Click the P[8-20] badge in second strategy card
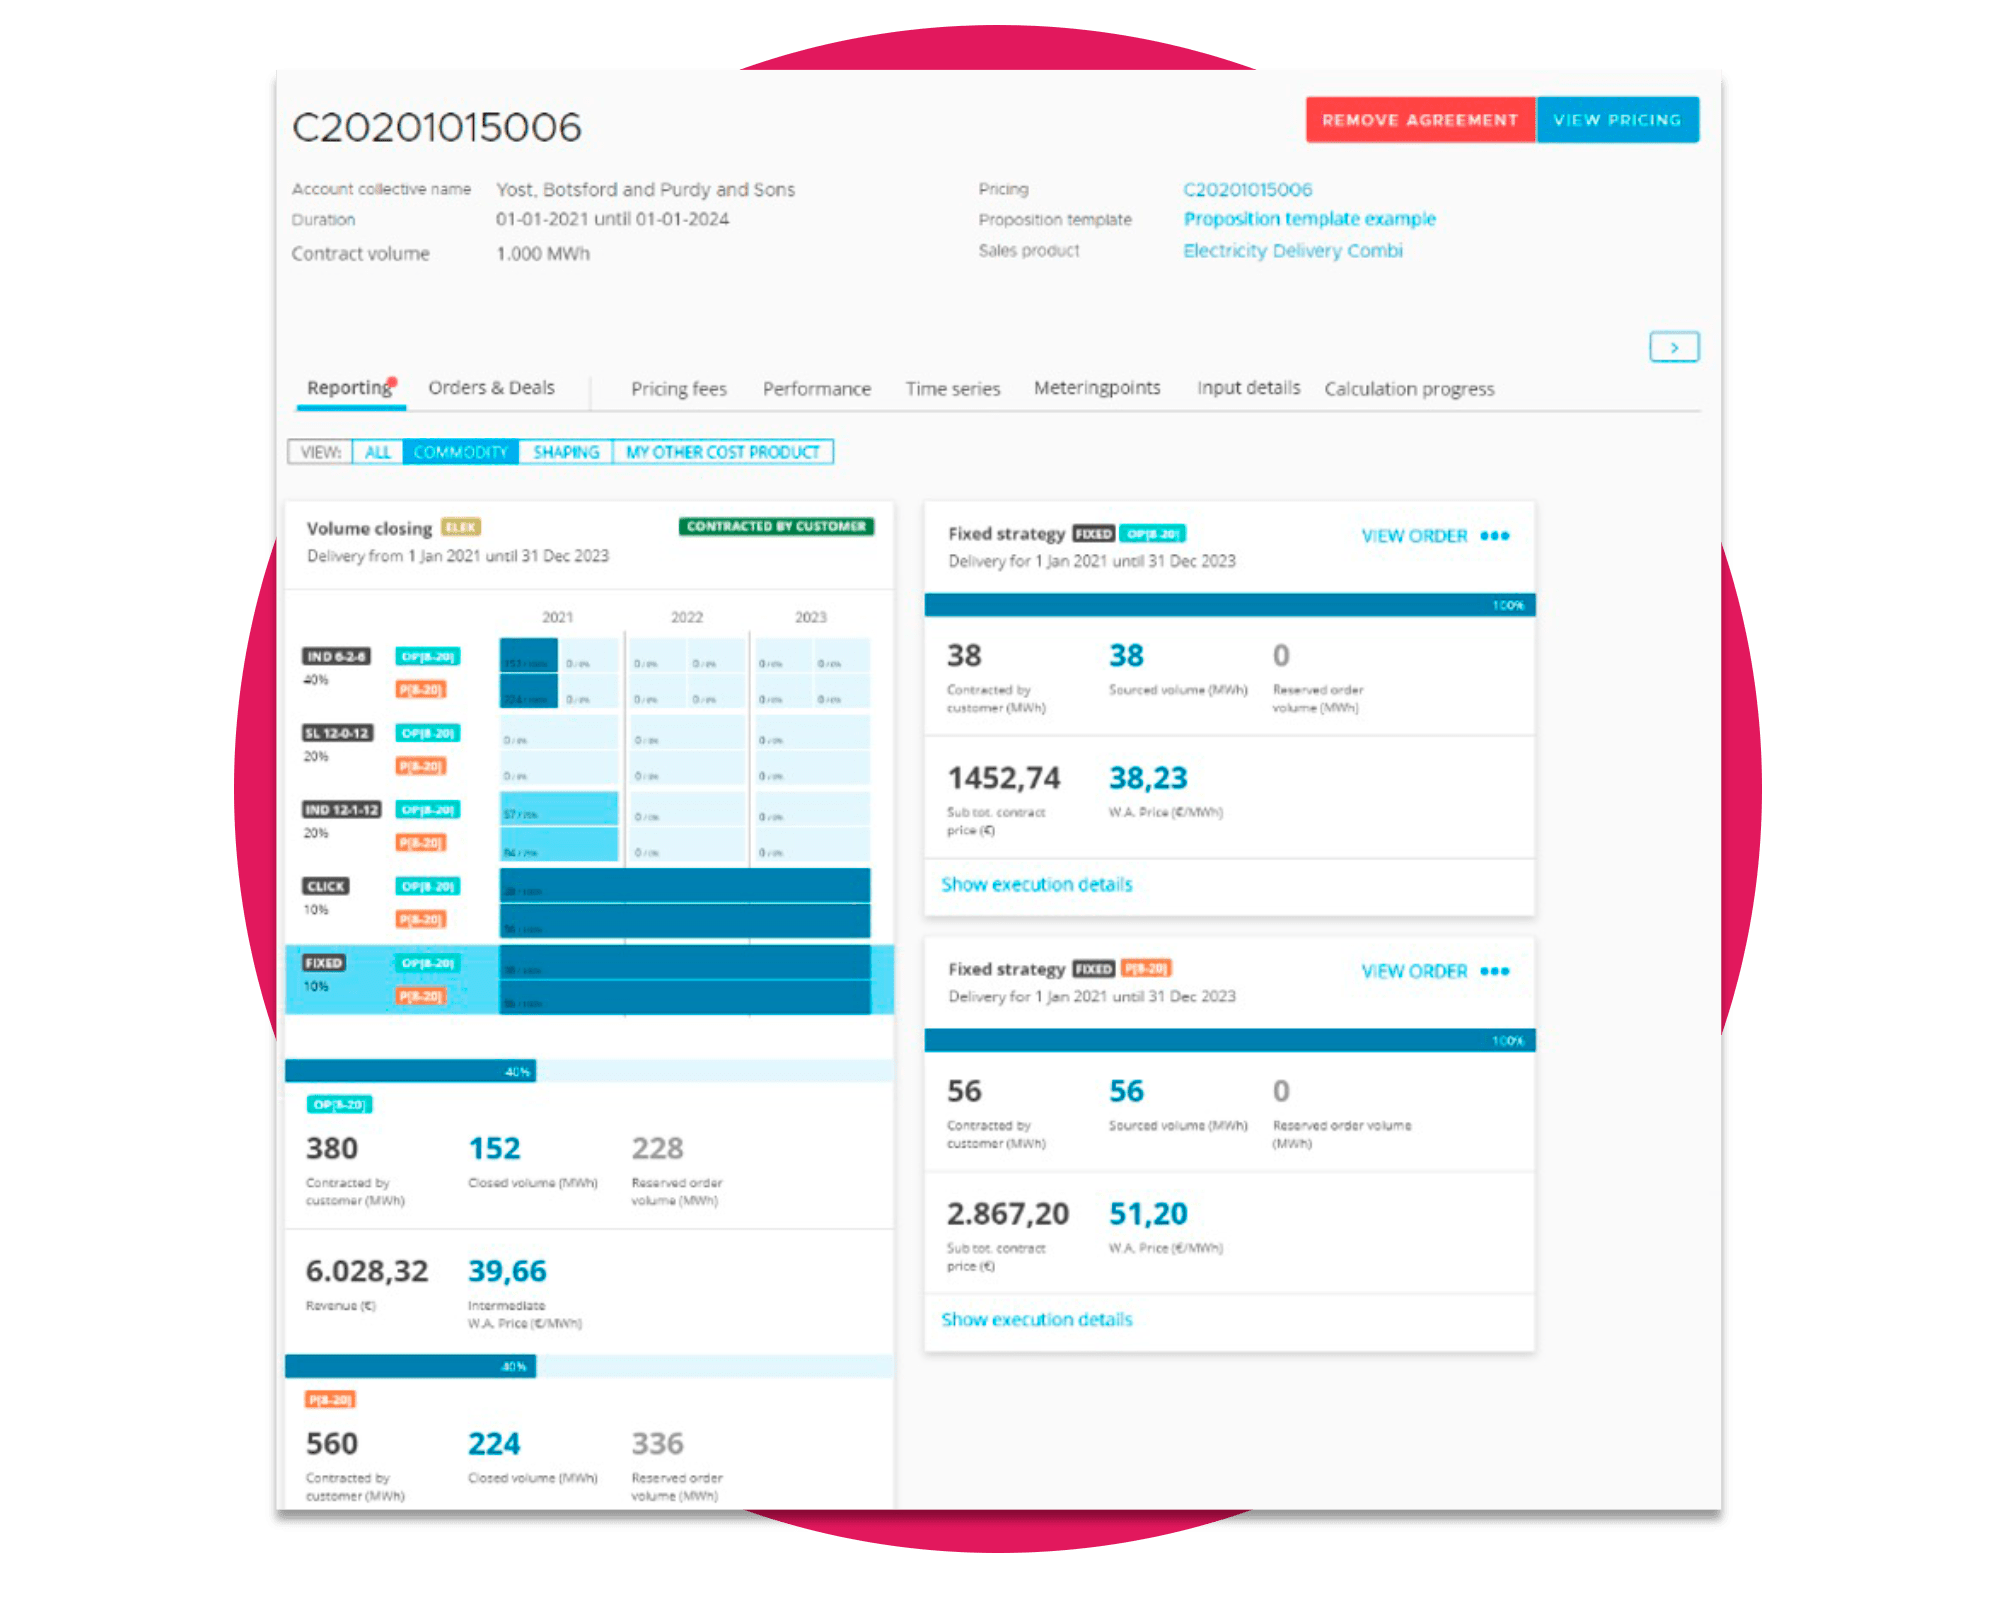This screenshot has height=1600, width=2000. (x=1146, y=968)
